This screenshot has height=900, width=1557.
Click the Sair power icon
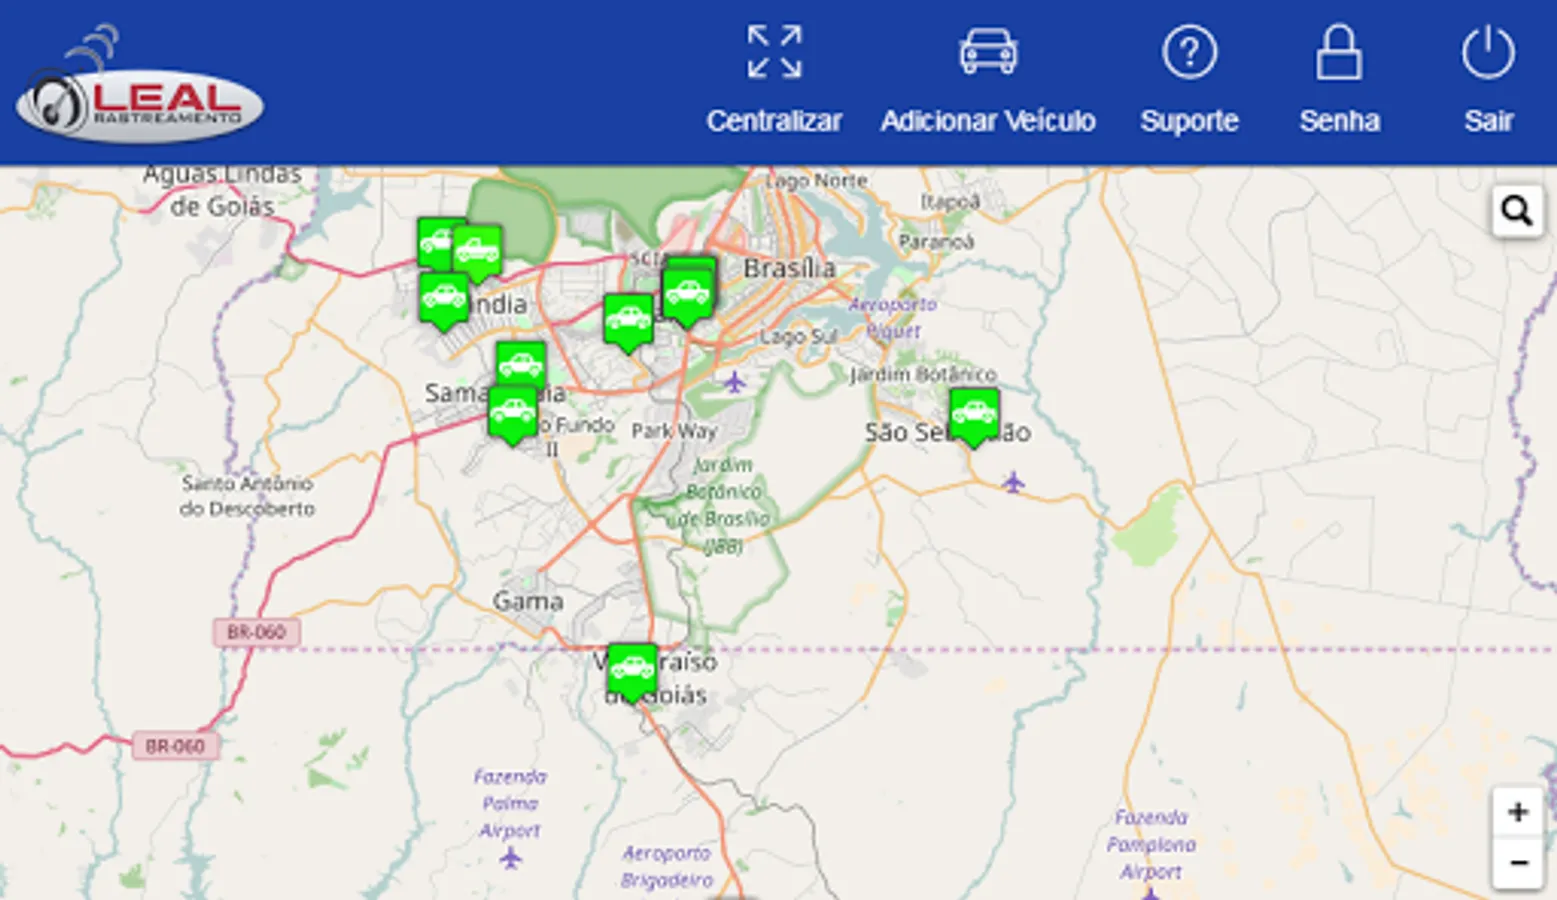click(x=1488, y=50)
